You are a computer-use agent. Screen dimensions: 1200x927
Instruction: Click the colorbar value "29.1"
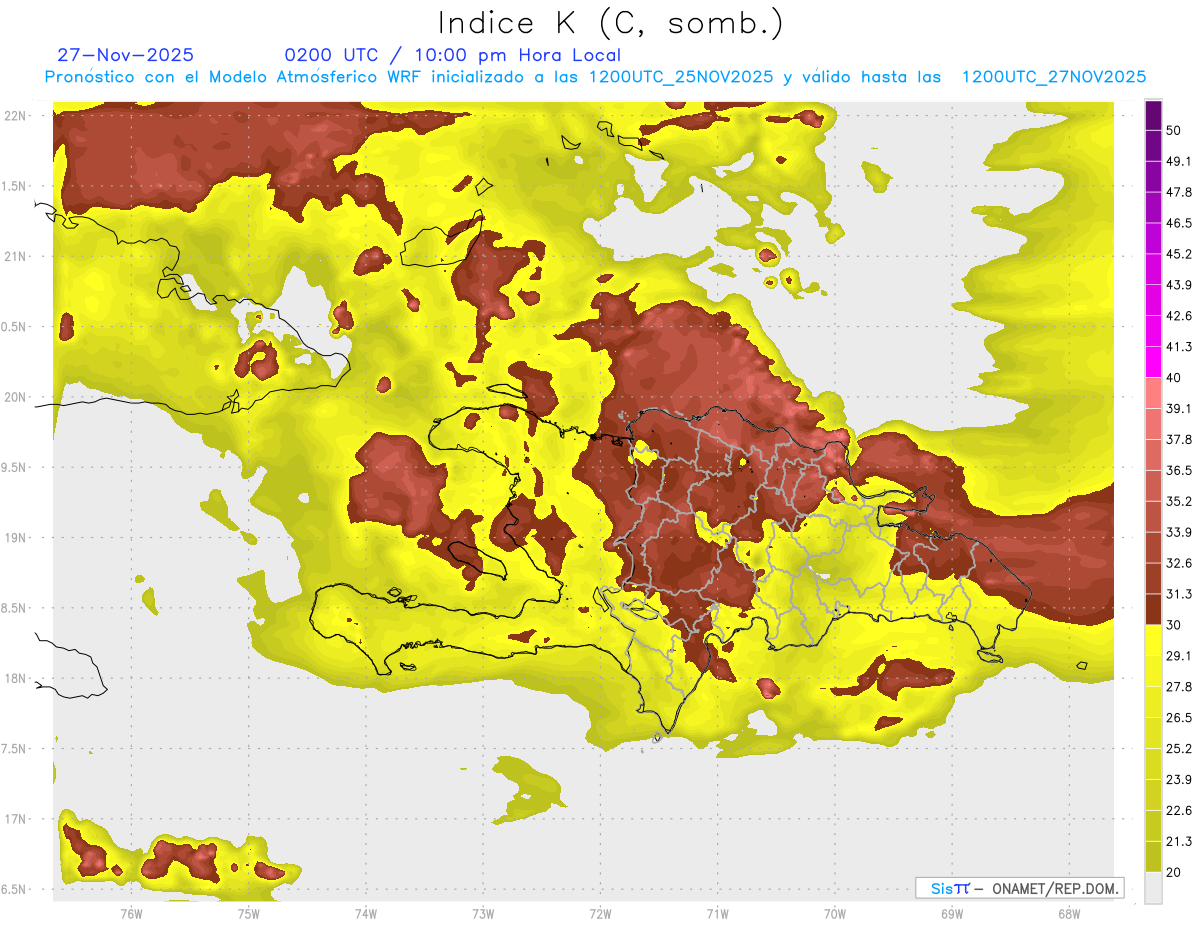tap(1179, 656)
